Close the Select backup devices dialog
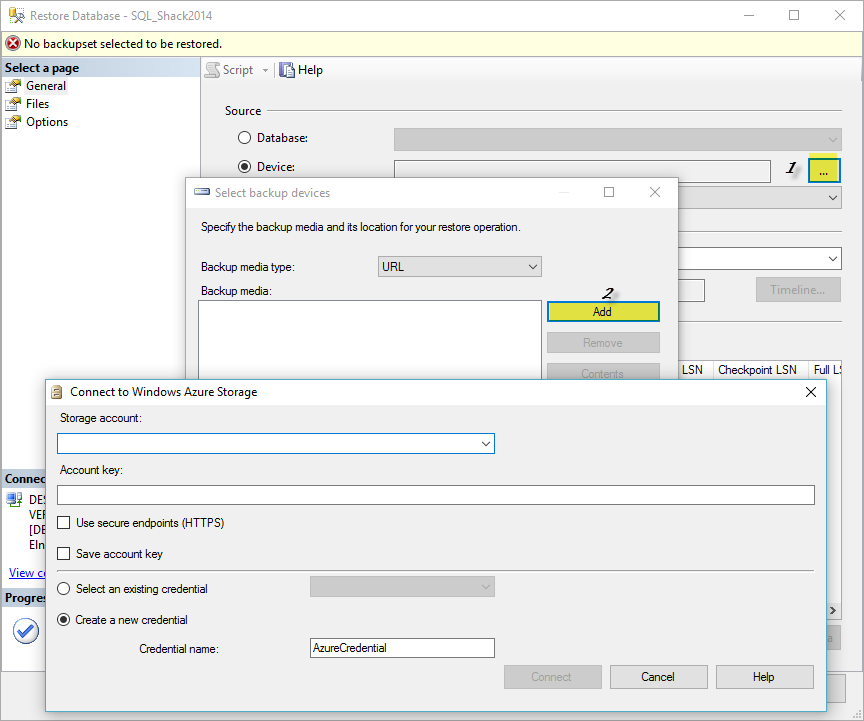The width and height of the screenshot is (864, 721). click(655, 192)
